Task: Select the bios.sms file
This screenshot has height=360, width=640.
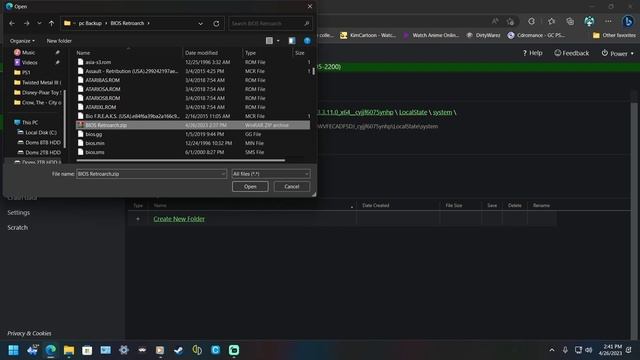Action: click(x=193, y=152)
